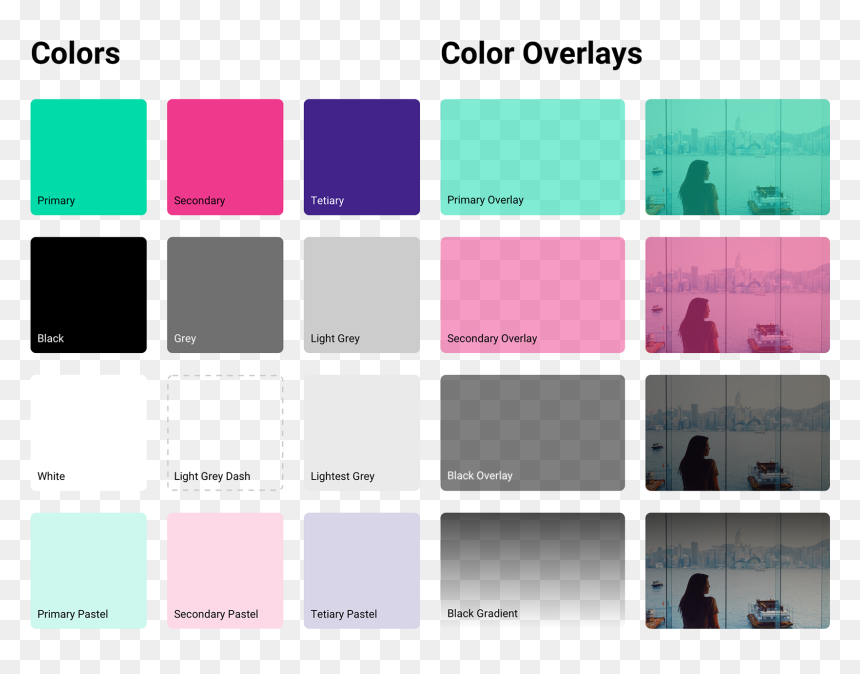860x674 pixels.
Task: Choose the Black Overlay swatch
Action: tap(533, 433)
